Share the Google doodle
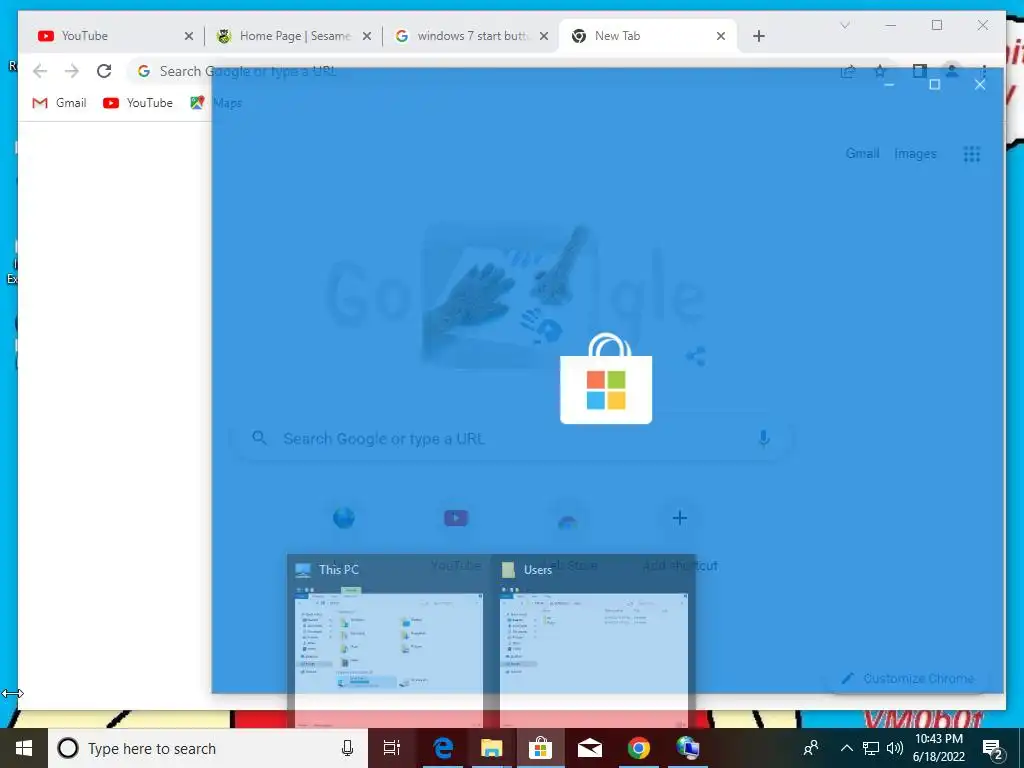 (696, 356)
